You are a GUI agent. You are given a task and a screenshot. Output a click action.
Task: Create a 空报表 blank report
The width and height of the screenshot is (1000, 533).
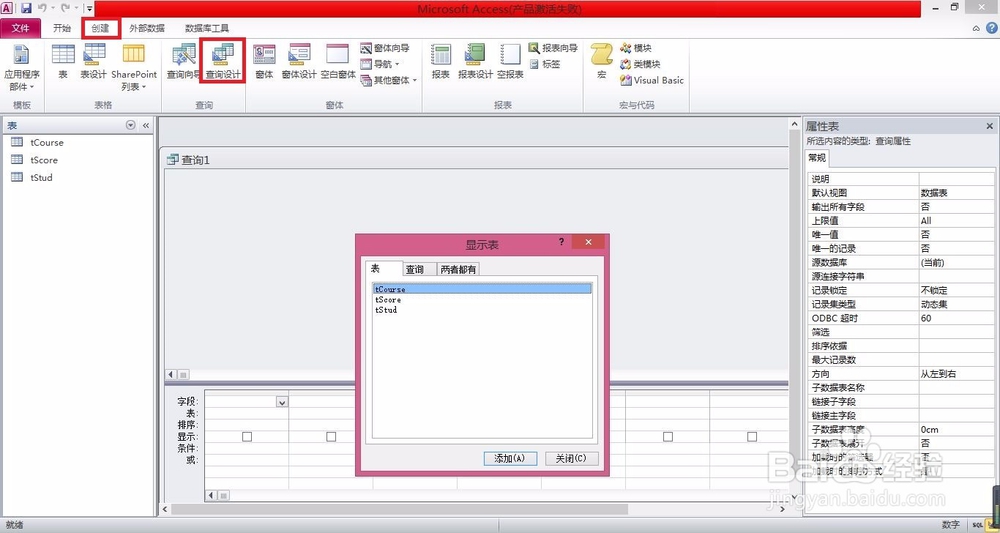pyautogui.click(x=510, y=62)
